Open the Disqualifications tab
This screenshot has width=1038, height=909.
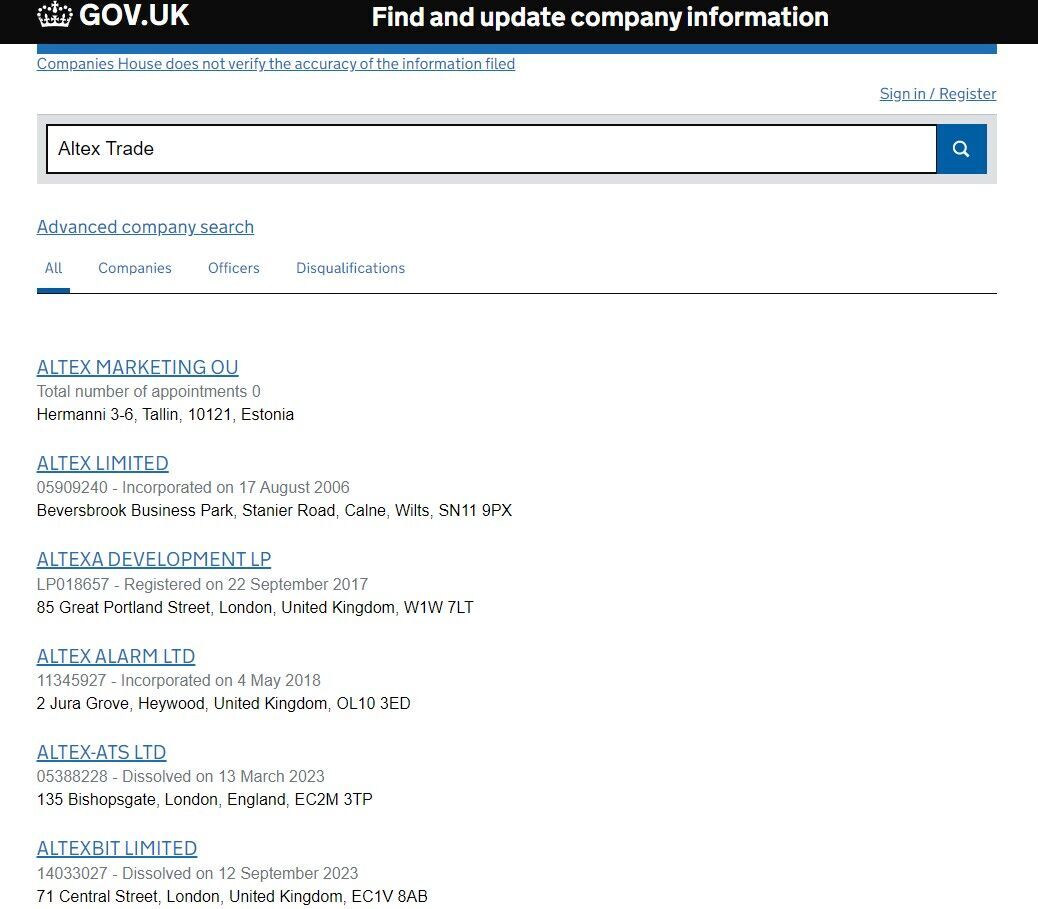tap(350, 268)
